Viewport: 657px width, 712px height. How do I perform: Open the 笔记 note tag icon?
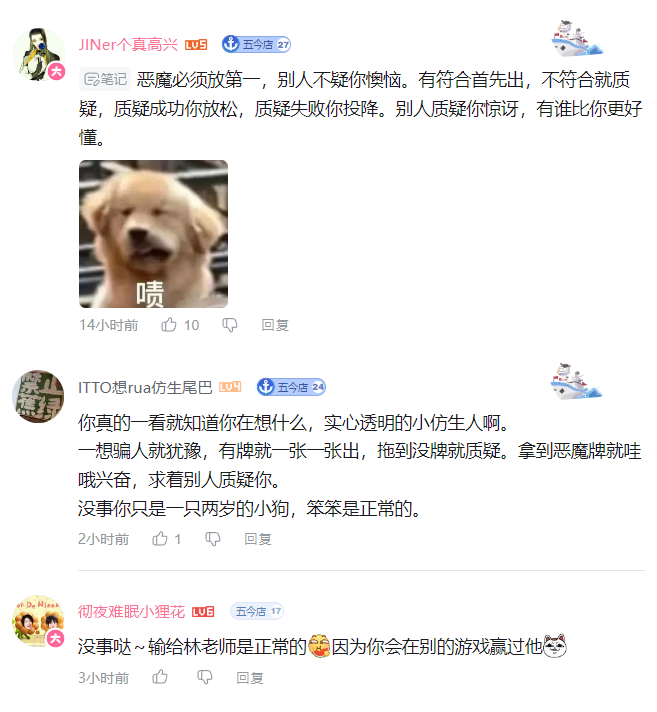[x=105, y=79]
